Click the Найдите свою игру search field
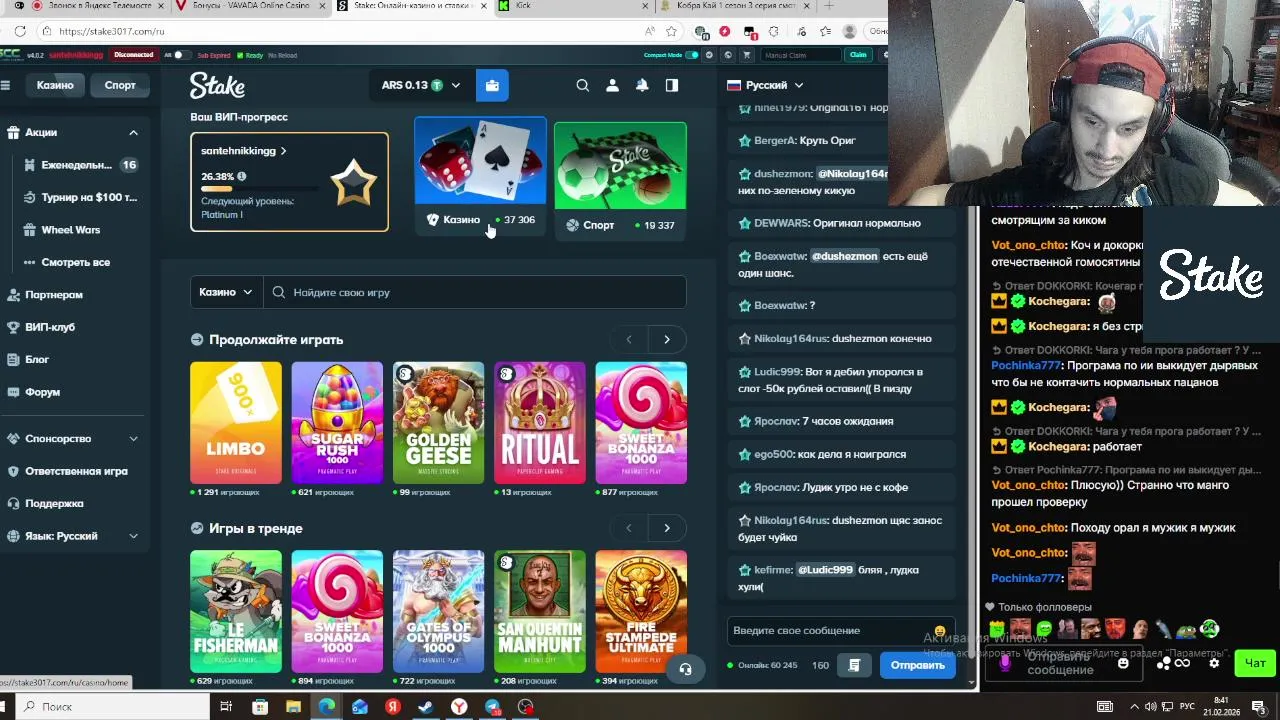 476,292
